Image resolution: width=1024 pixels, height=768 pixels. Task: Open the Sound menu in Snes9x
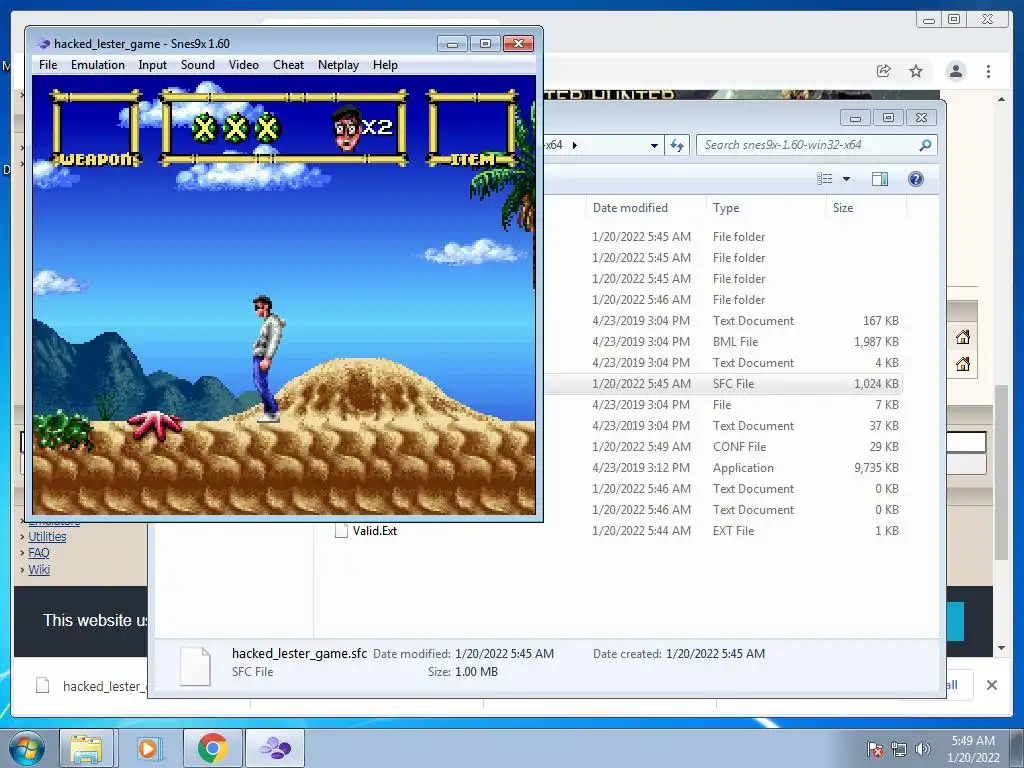coord(197,65)
